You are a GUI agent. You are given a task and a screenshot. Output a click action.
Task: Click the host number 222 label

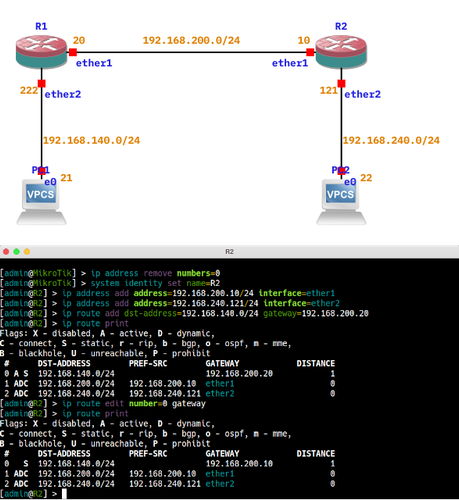(29, 90)
